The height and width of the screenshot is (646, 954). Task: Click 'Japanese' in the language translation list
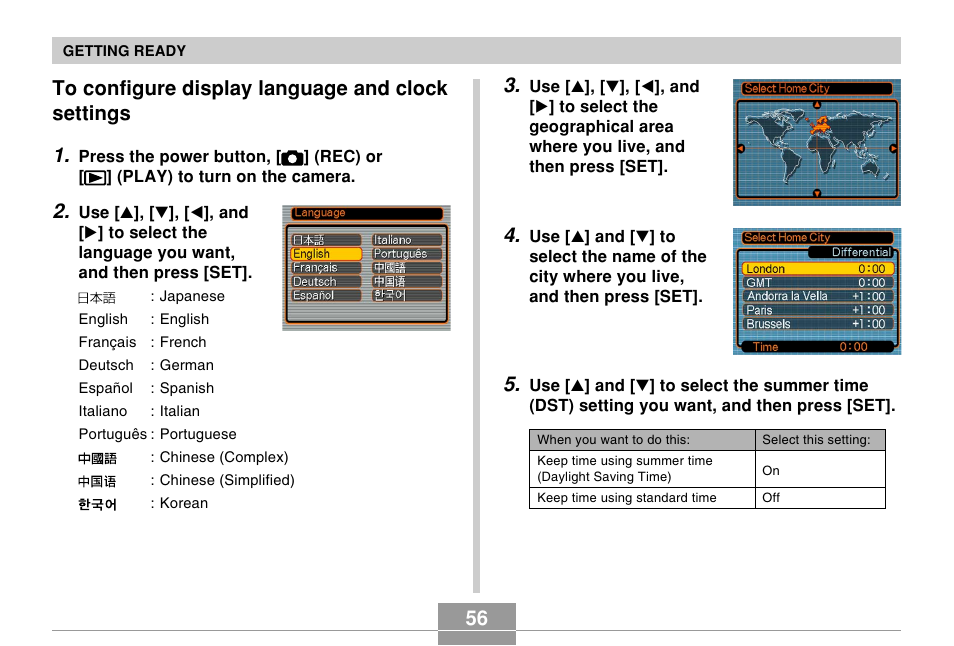(192, 296)
